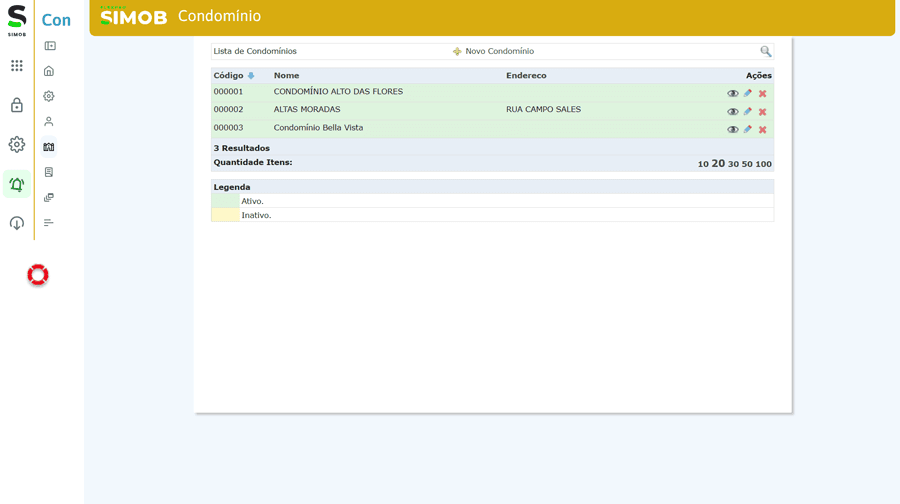
Task: Set the items per page to 50
Action: point(747,164)
